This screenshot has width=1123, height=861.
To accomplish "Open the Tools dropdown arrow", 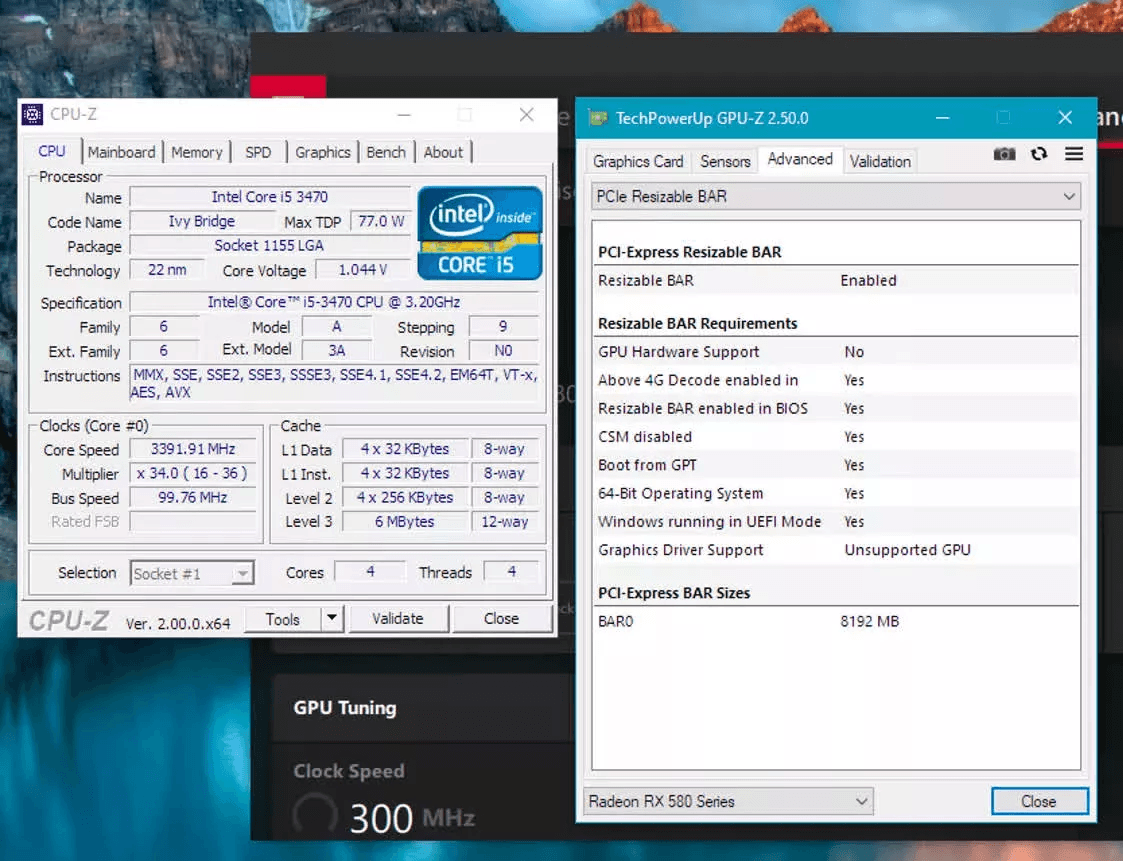I will [x=332, y=619].
